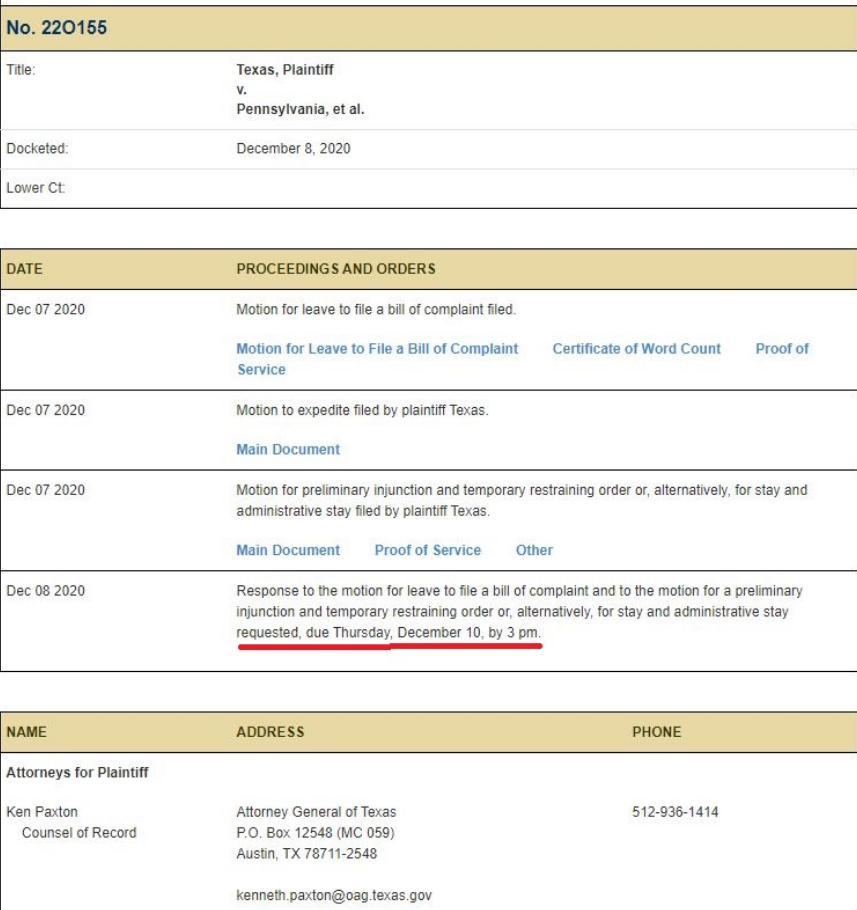Click the docket number No. 22O155 heading
The image size is (857, 910).
tap(57, 27)
